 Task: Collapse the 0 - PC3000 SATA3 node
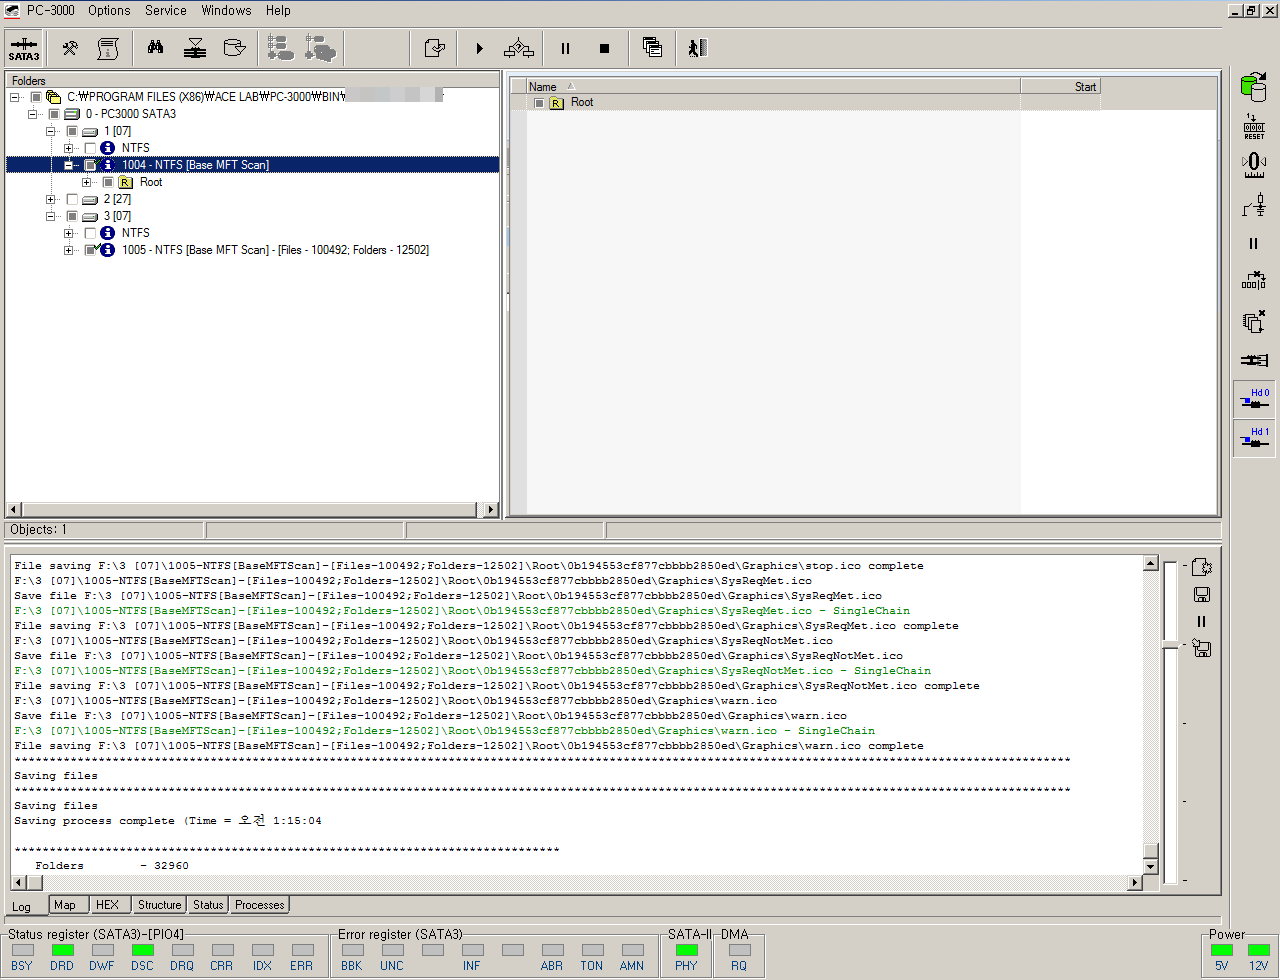(x=33, y=114)
